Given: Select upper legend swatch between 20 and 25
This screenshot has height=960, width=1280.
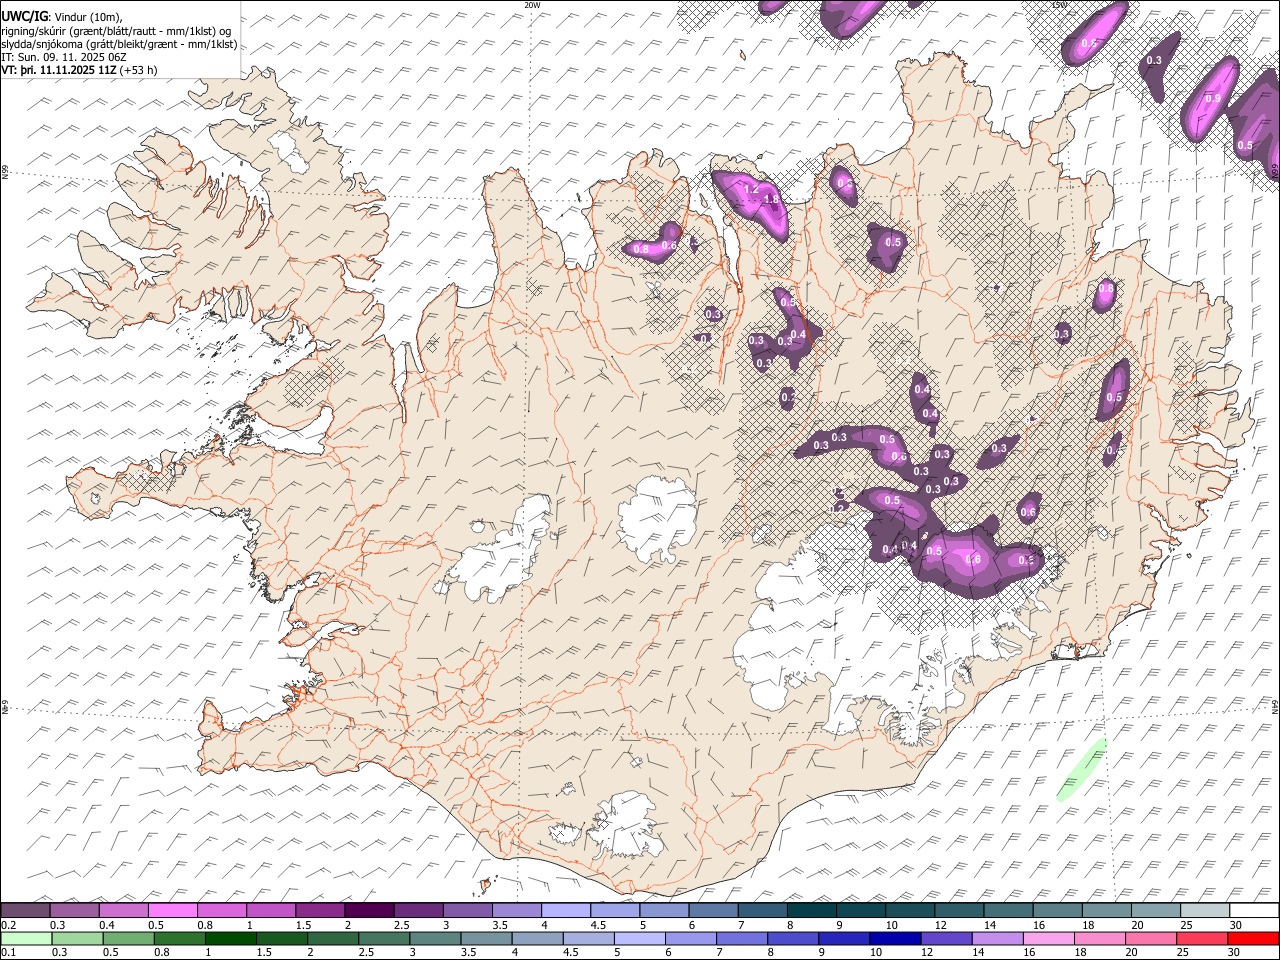Looking at the screenshot, I should click(x=1156, y=910).
